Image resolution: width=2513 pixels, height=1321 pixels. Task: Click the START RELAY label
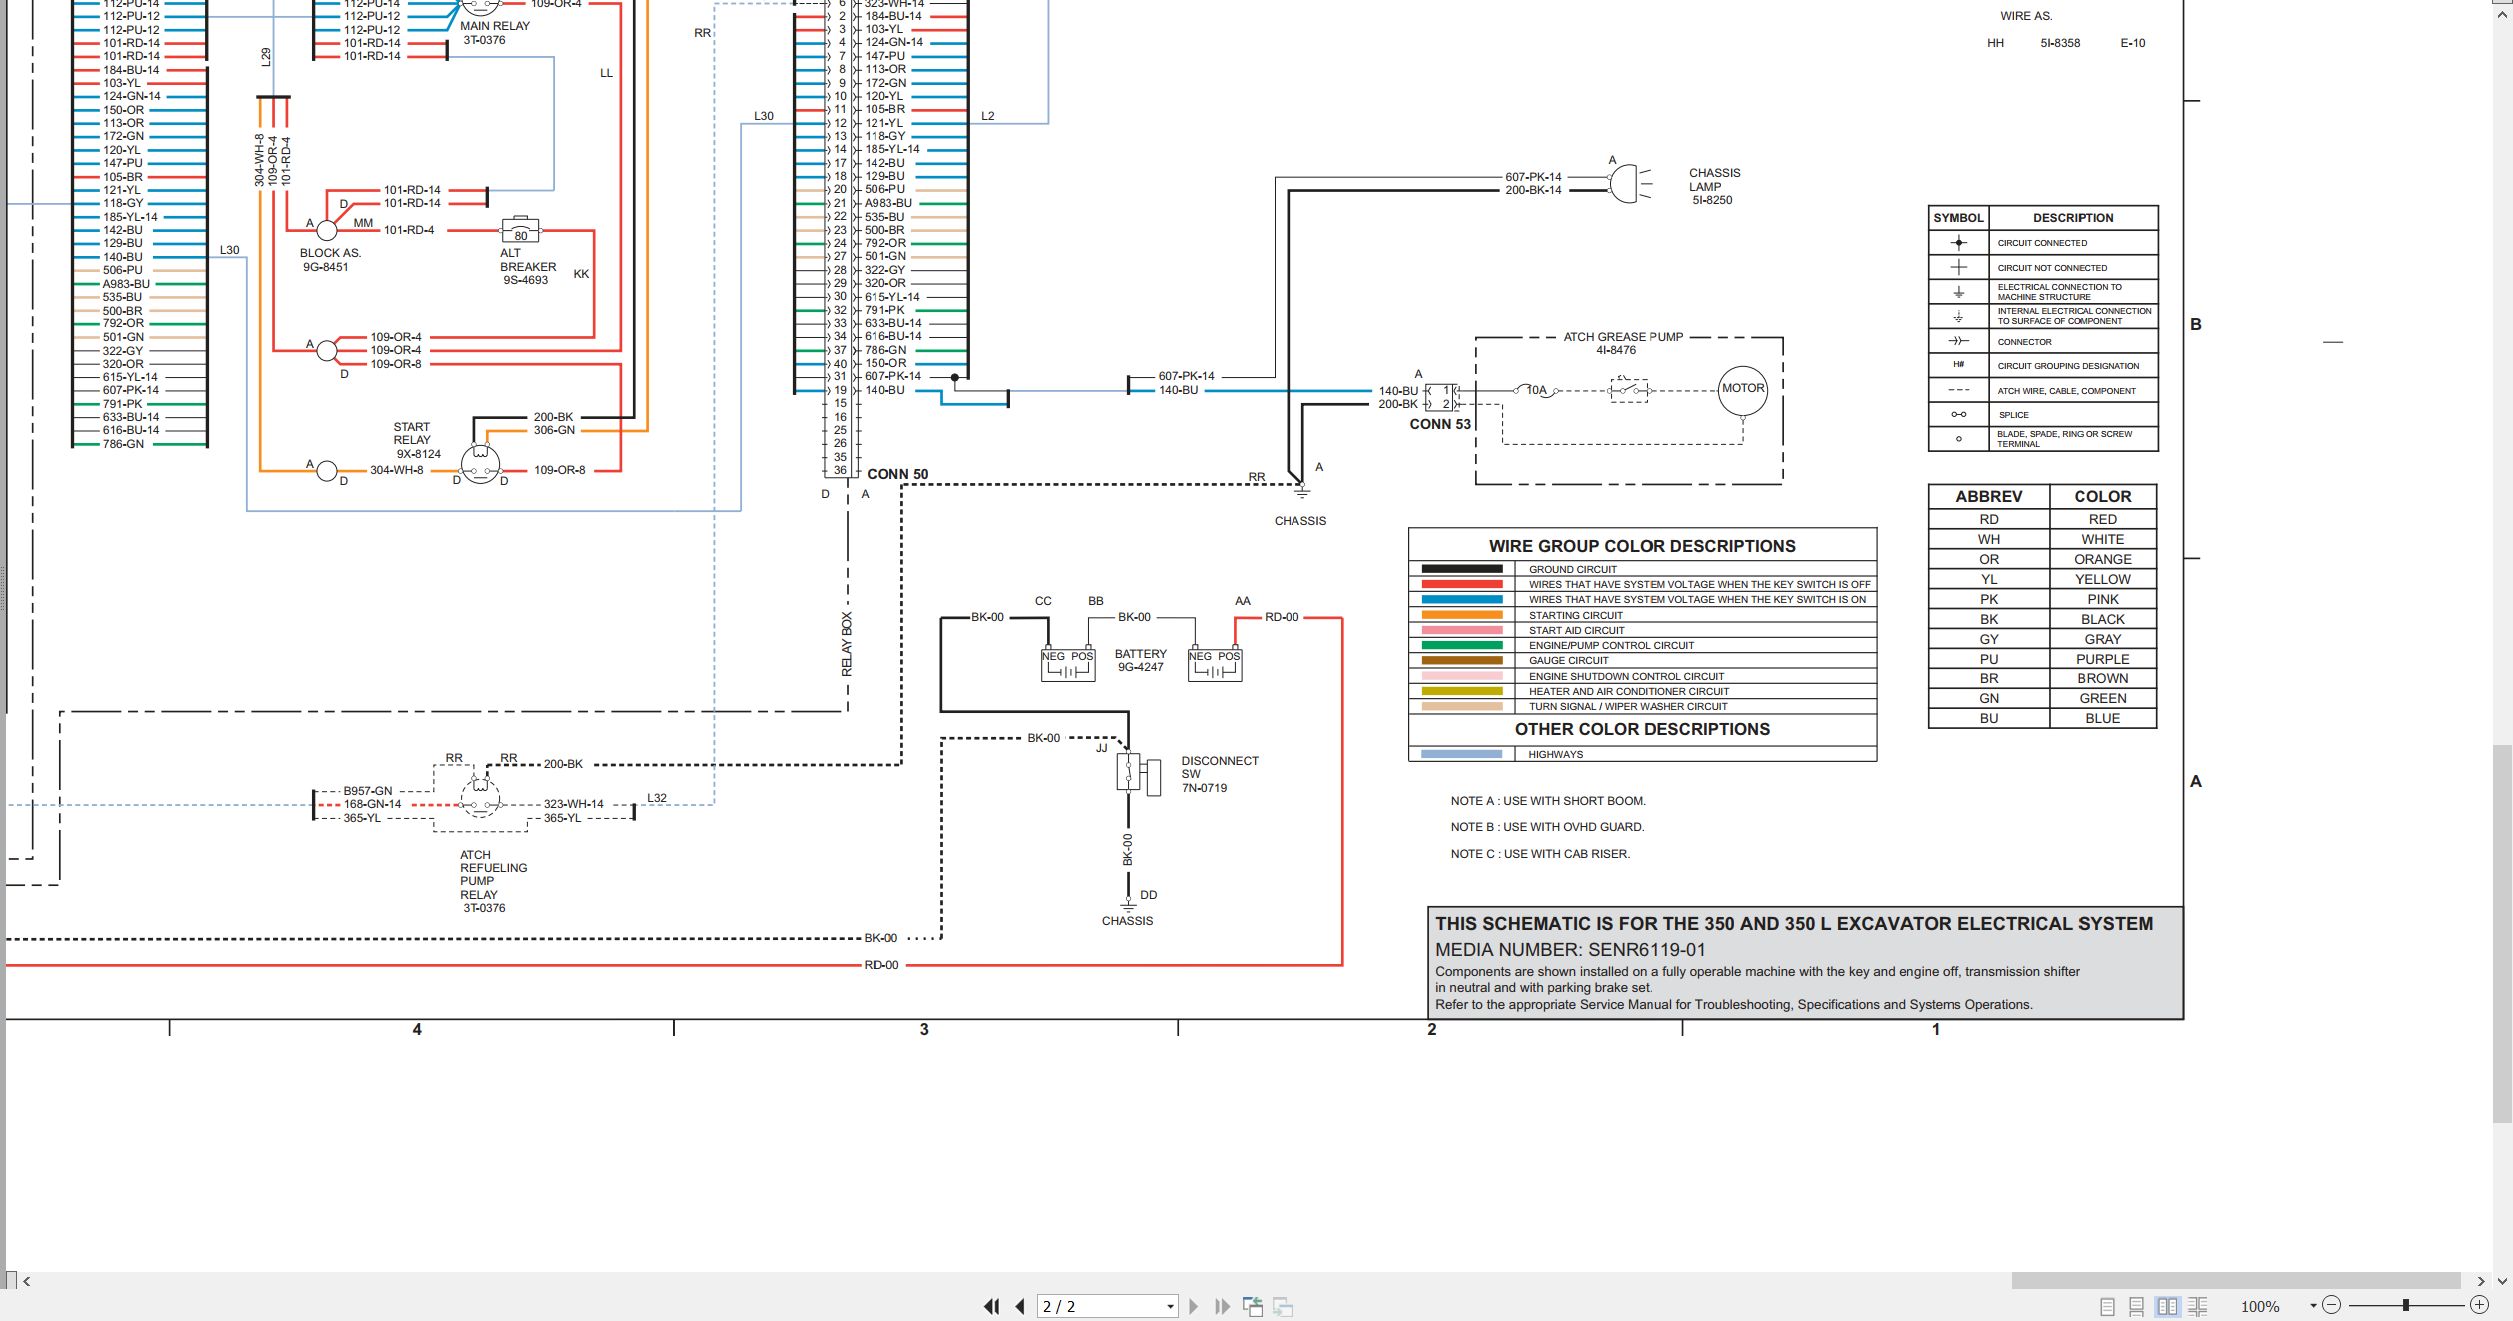[x=411, y=433]
